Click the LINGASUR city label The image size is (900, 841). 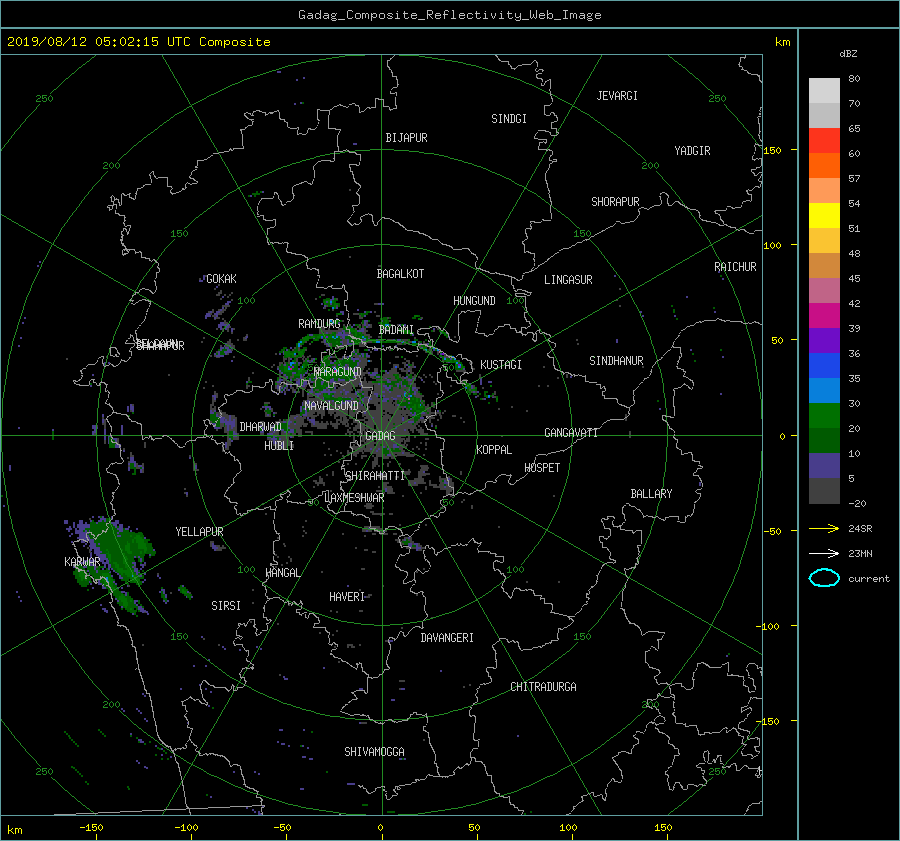pos(568,280)
